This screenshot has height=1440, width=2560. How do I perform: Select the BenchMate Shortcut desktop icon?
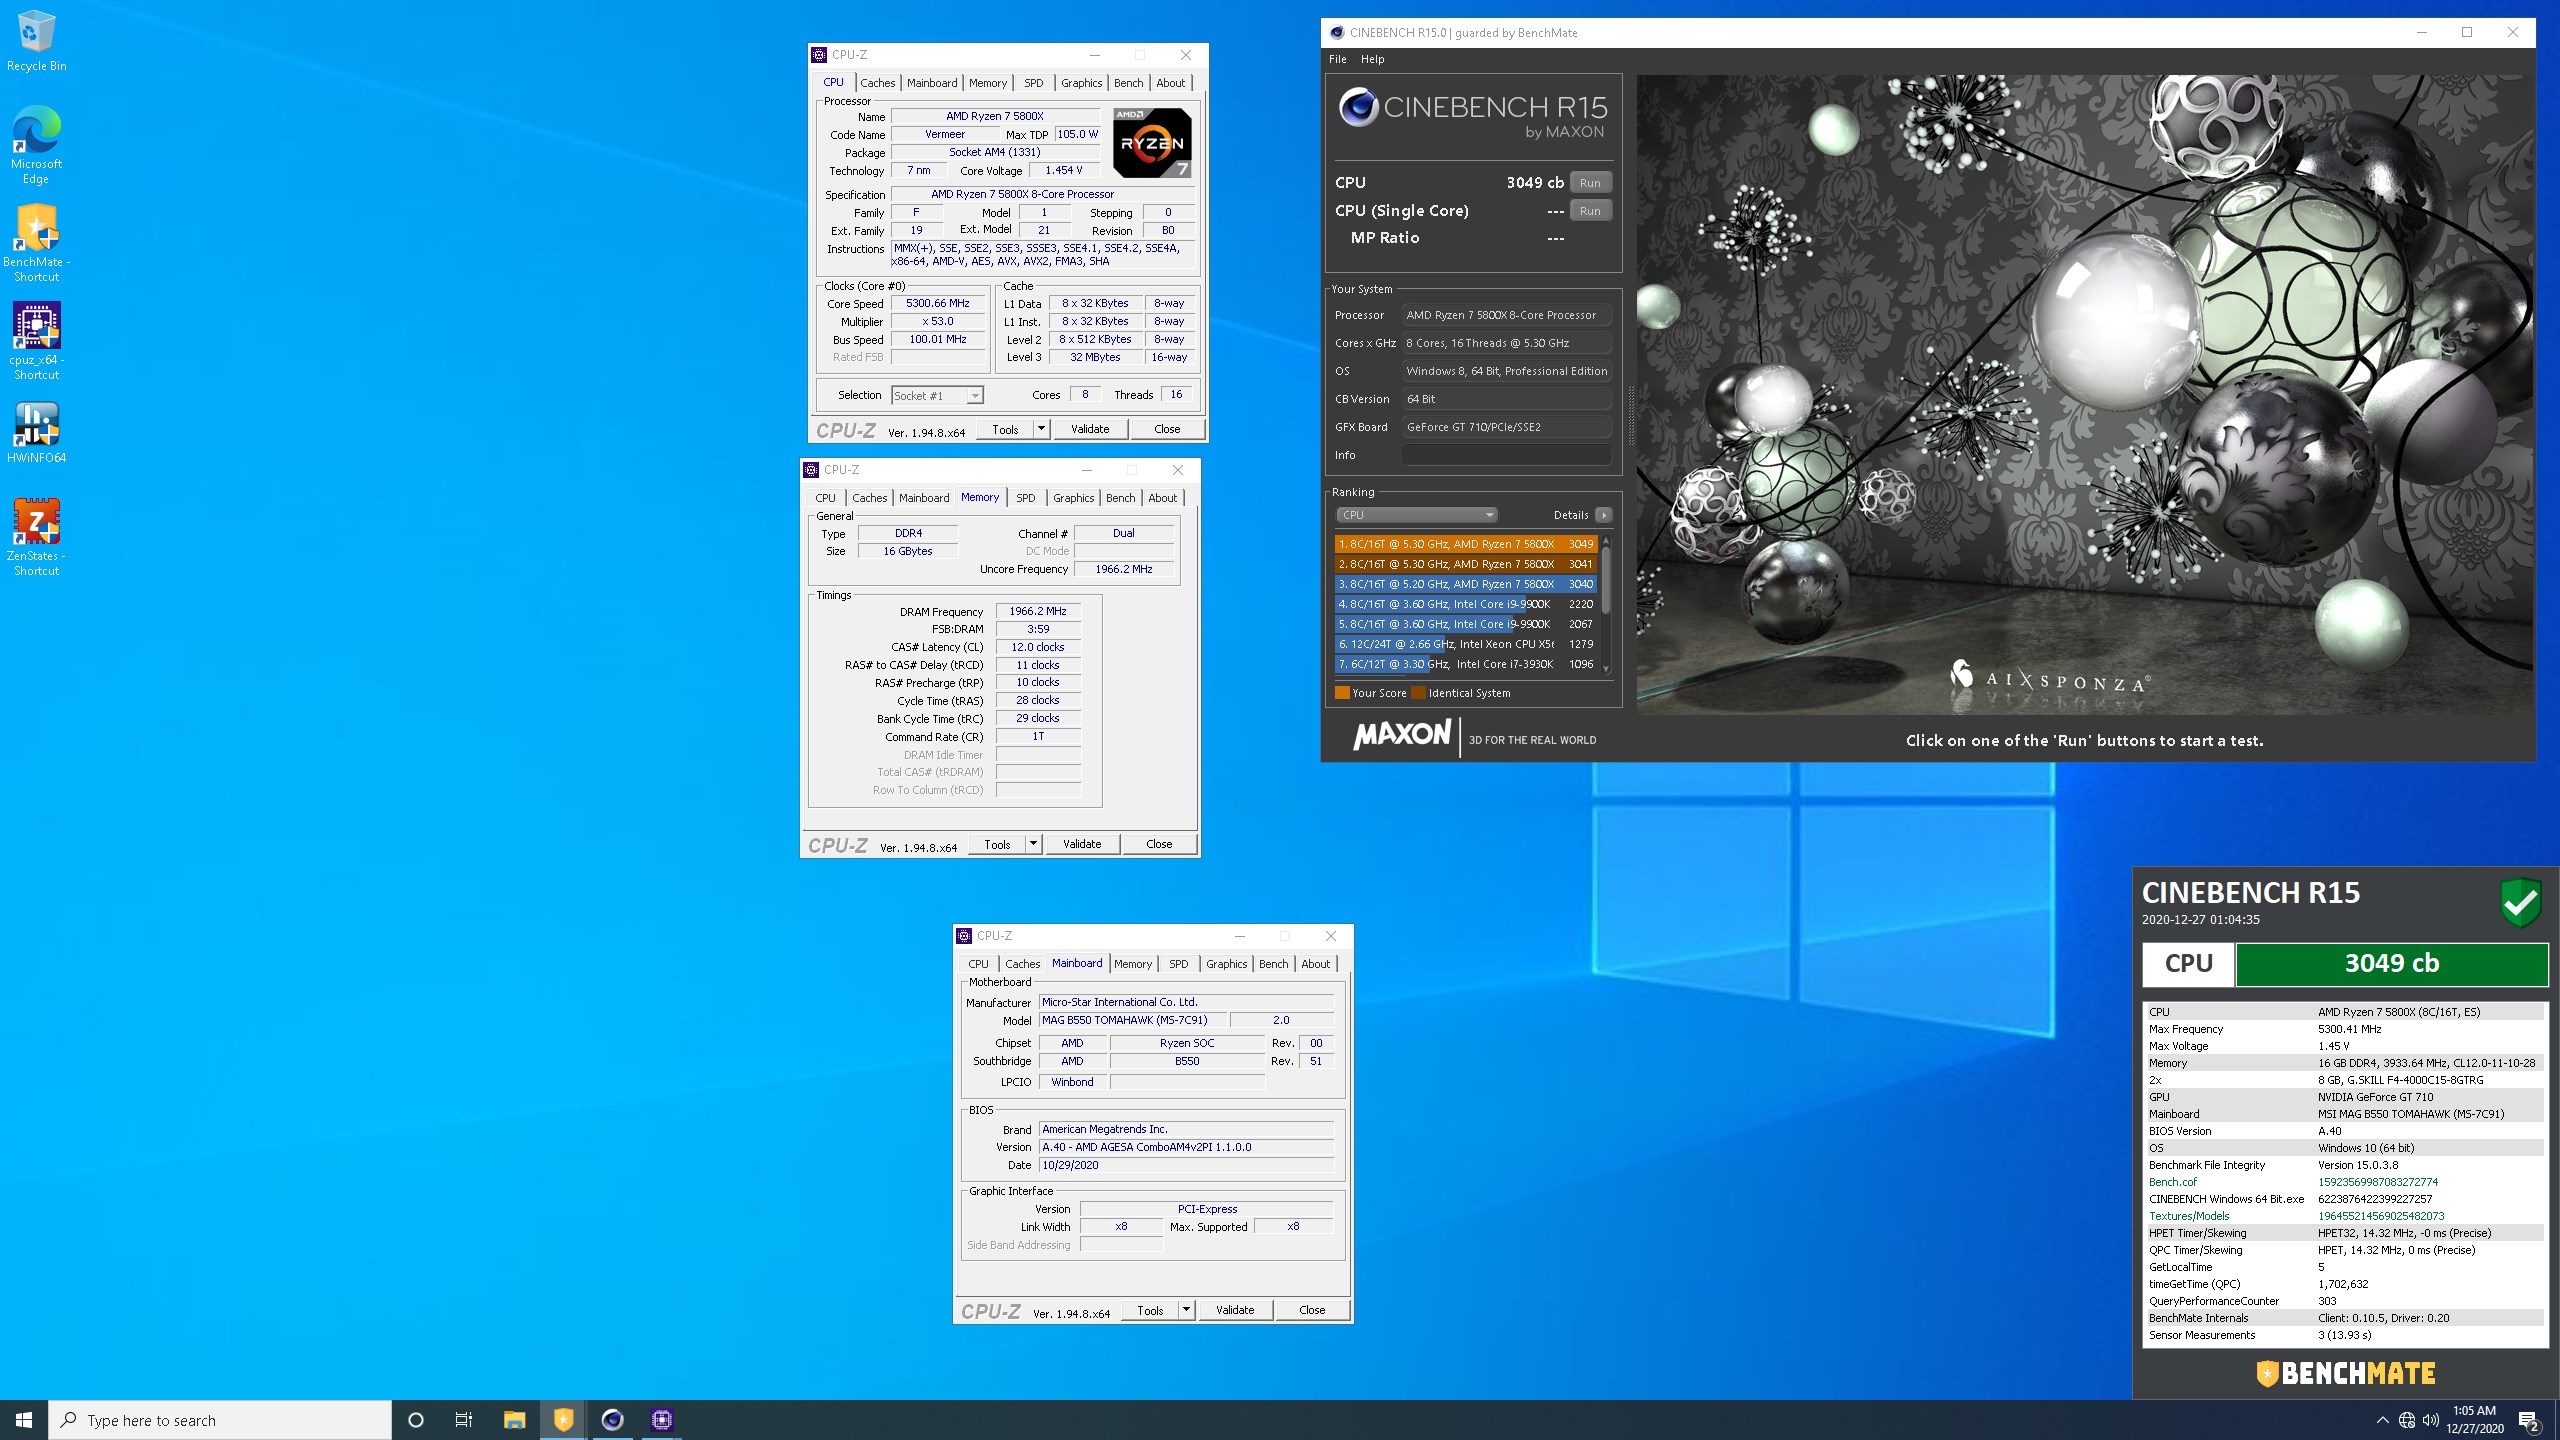click(x=36, y=243)
